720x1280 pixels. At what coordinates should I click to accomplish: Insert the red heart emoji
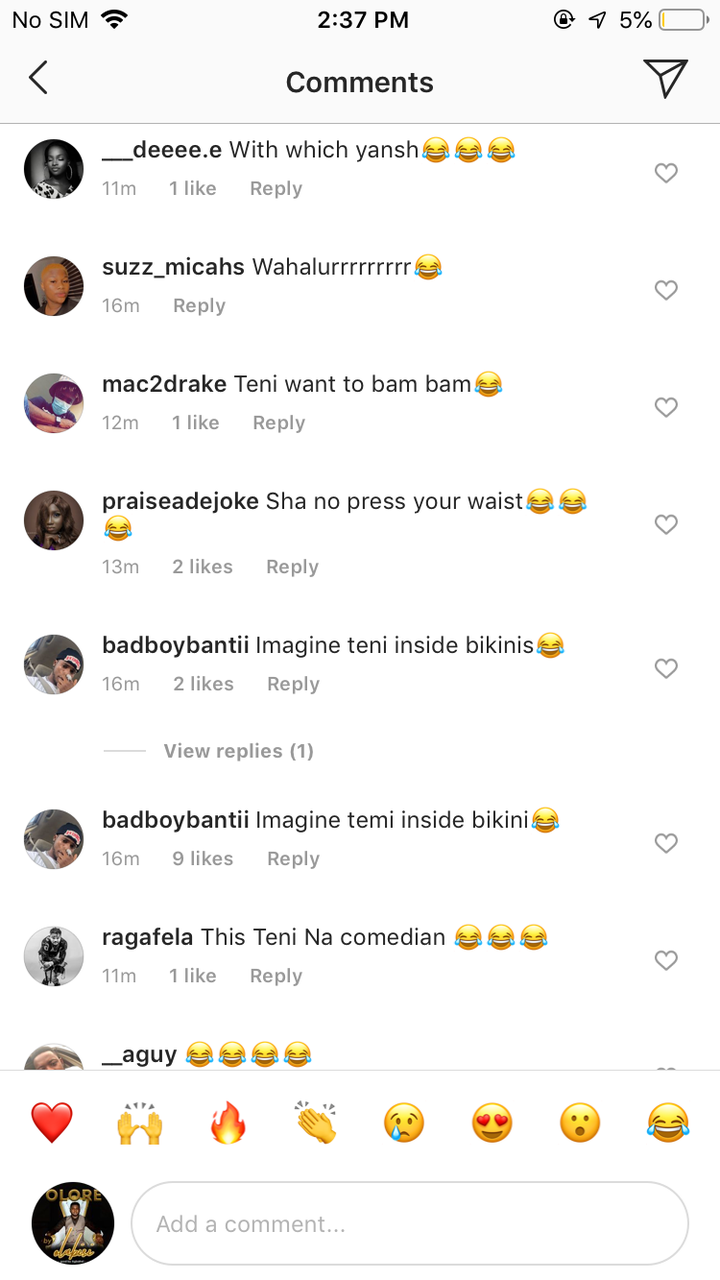pyautogui.click(x=51, y=1122)
